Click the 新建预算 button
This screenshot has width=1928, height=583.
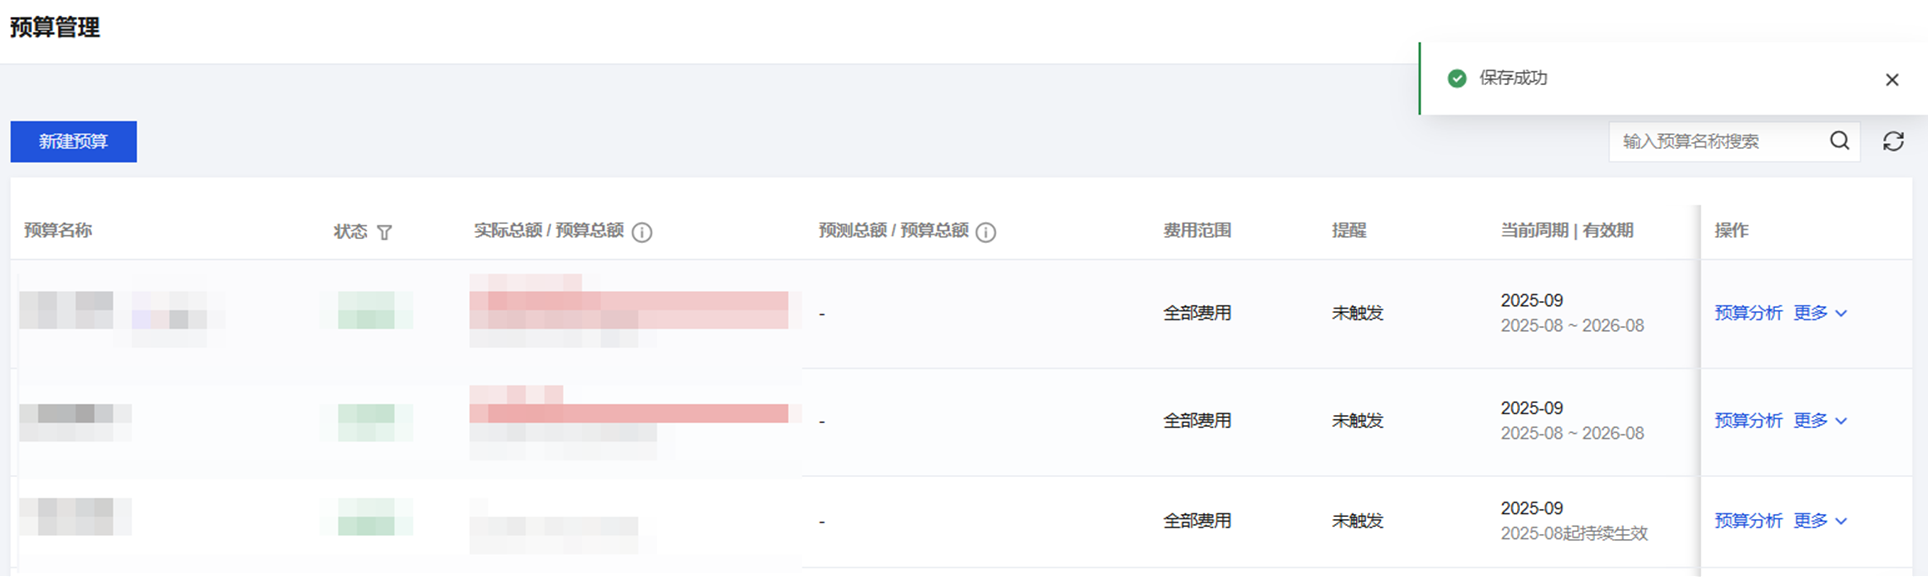(x=73, y=141)
